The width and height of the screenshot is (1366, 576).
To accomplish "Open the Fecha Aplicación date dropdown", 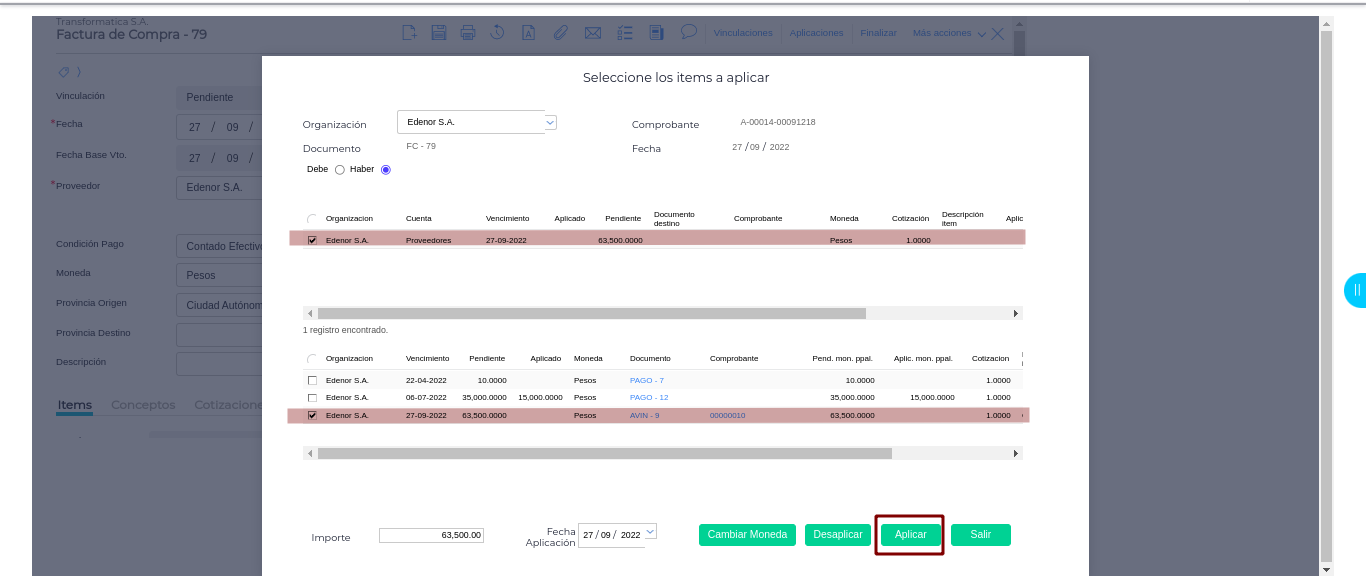I will click(x=650, y=533).
